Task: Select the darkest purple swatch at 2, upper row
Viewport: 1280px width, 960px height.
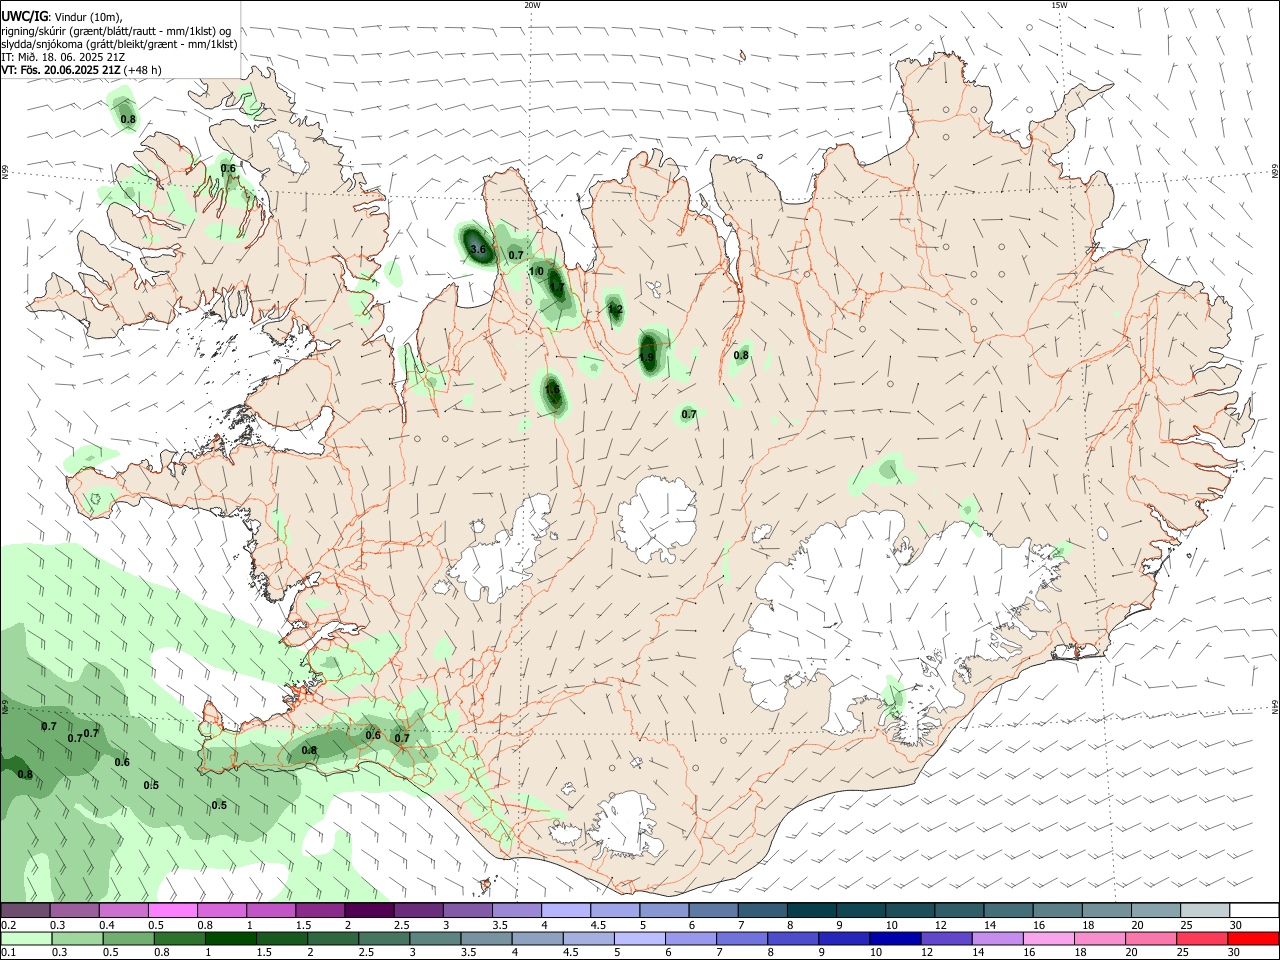Action: (368, 910)
